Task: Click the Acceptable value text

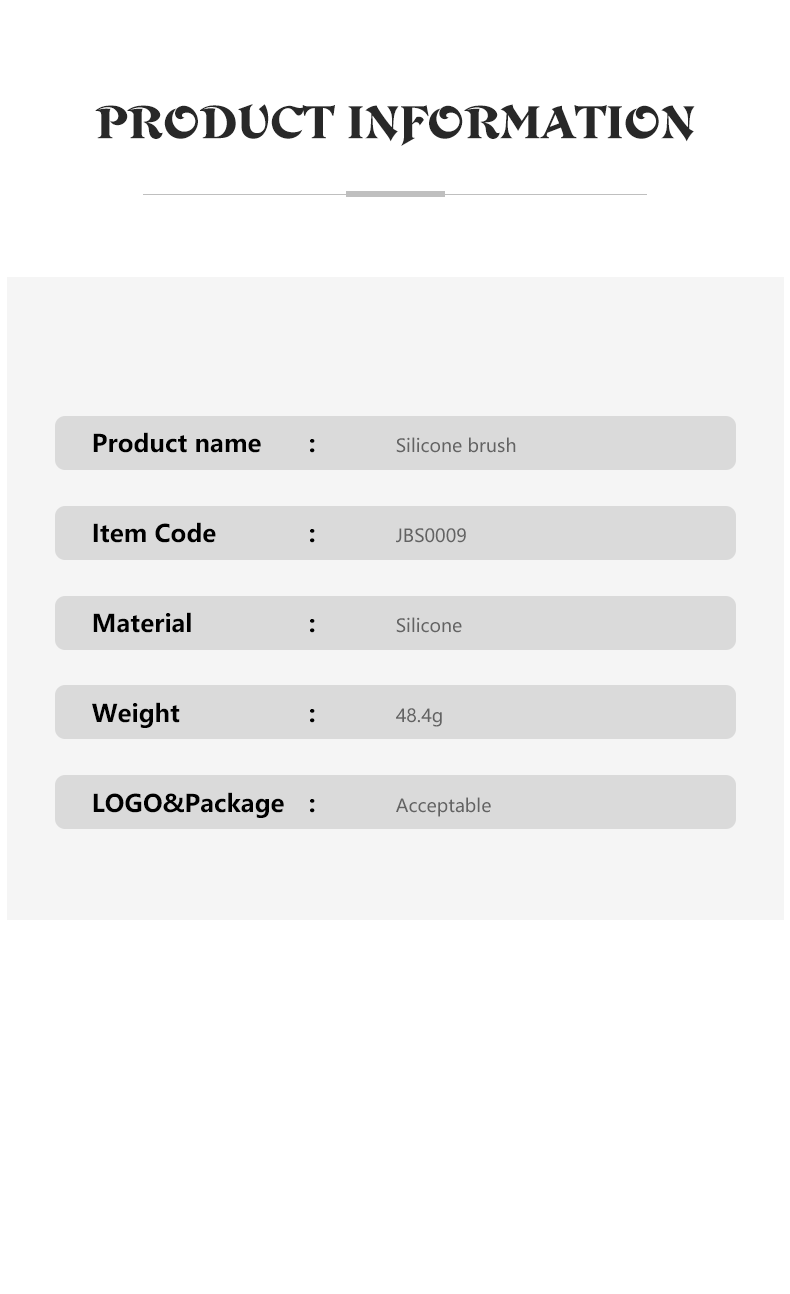Action: click(443, 805)
